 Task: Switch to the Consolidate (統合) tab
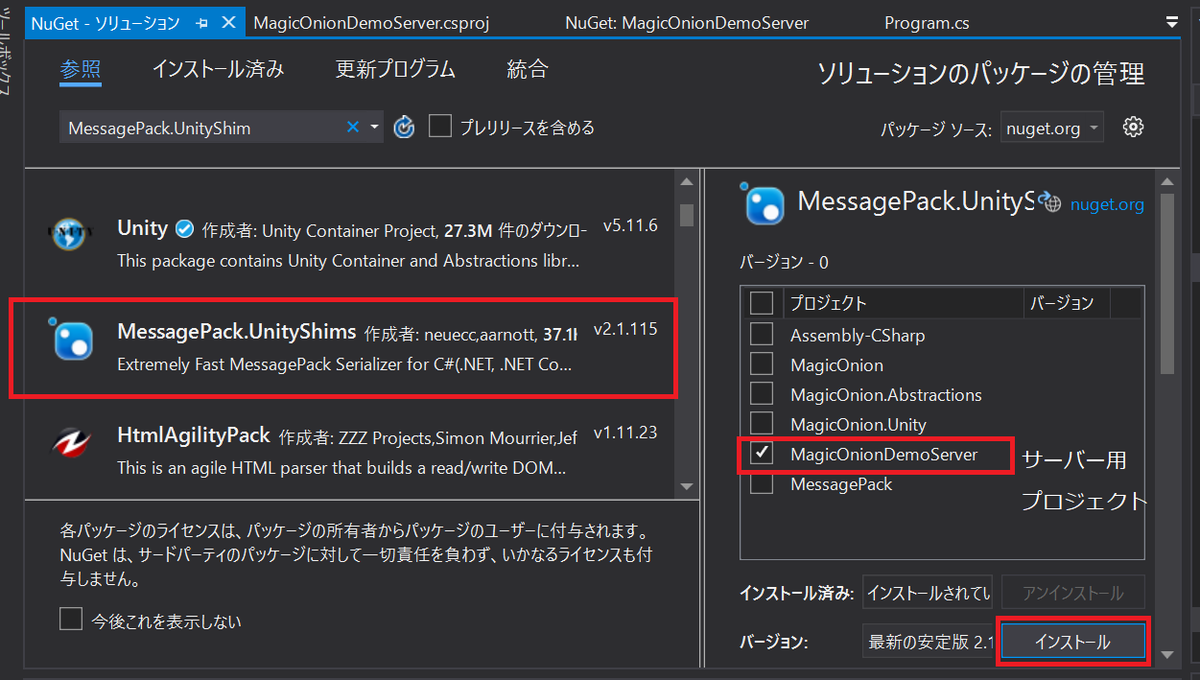(527, 69)
